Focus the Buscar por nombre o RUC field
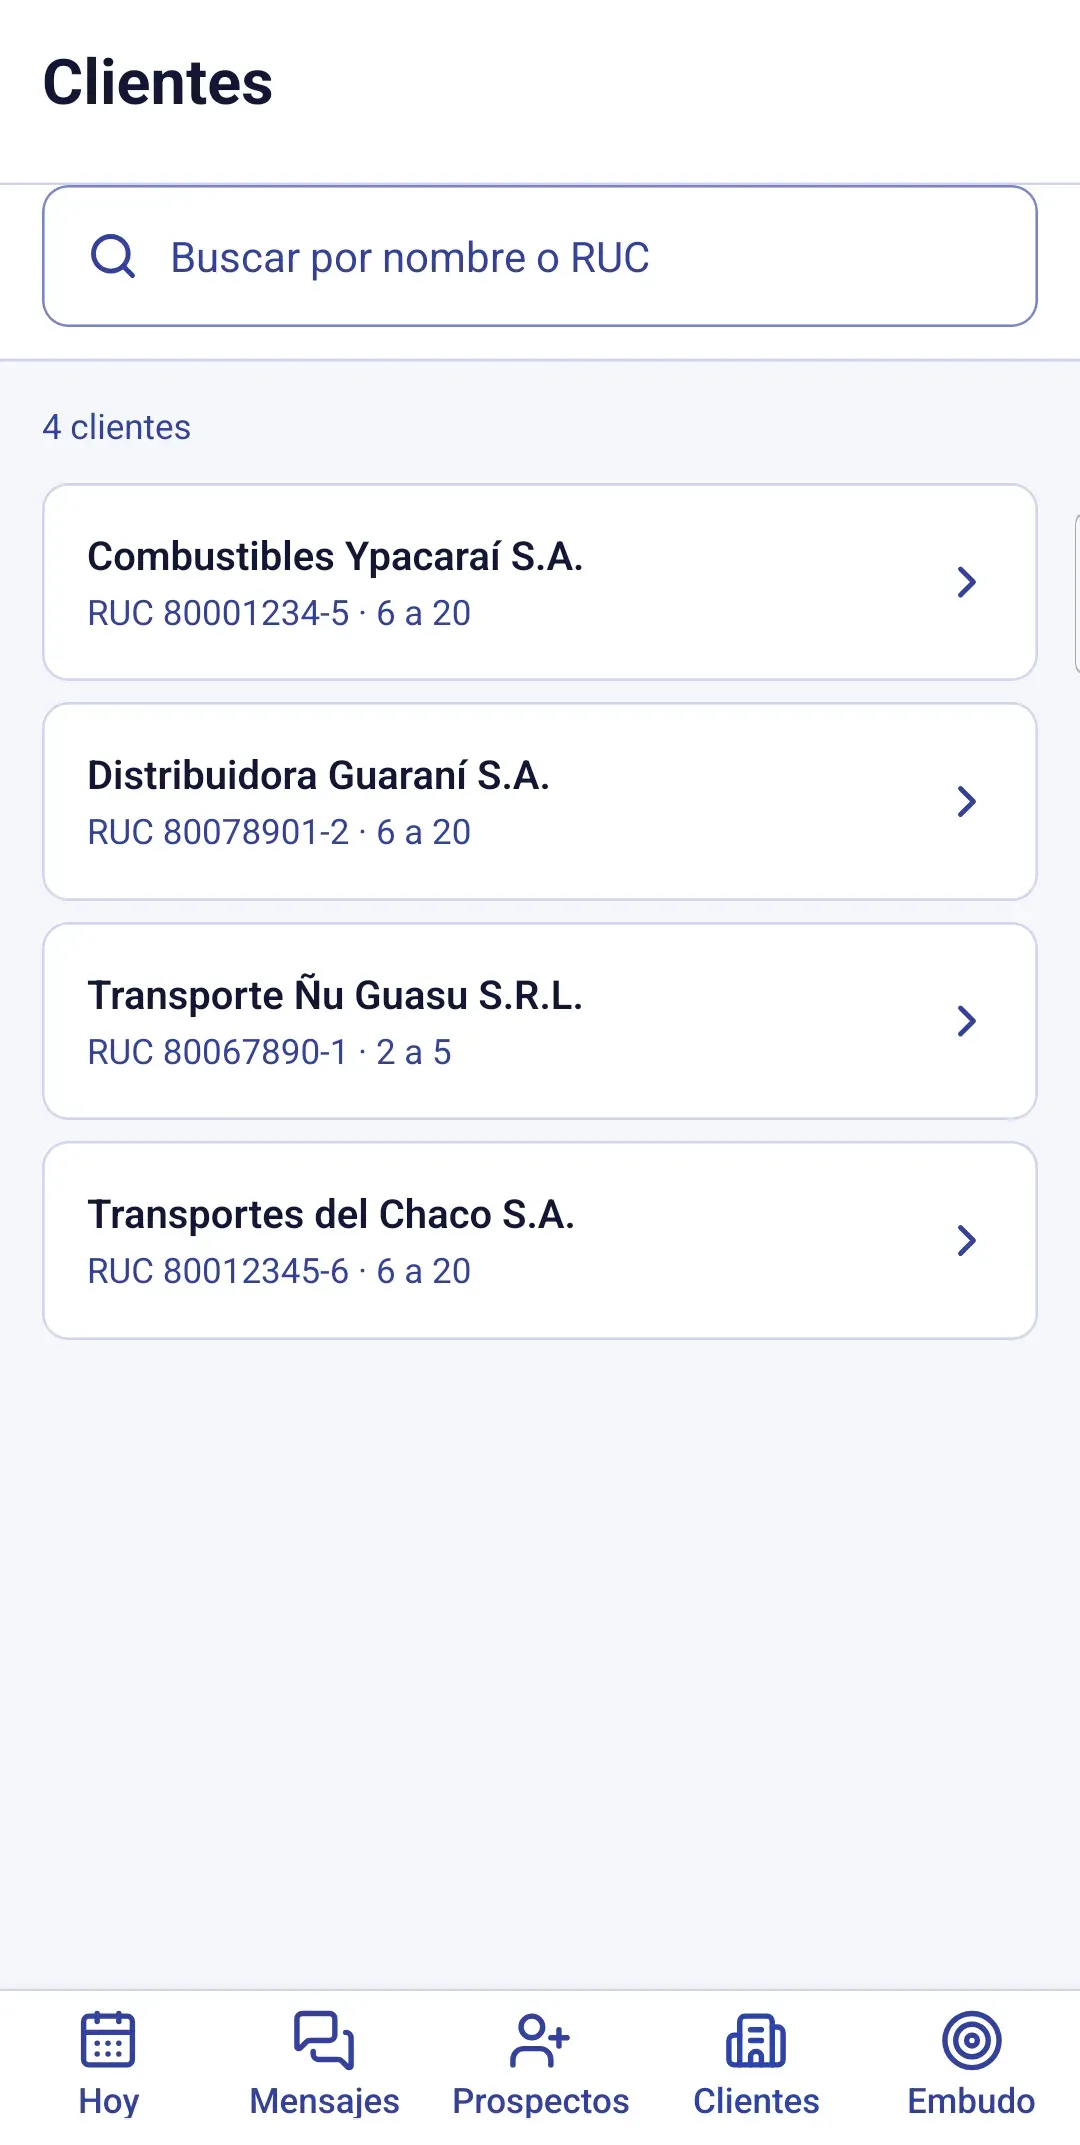 (x=540, y=256)
